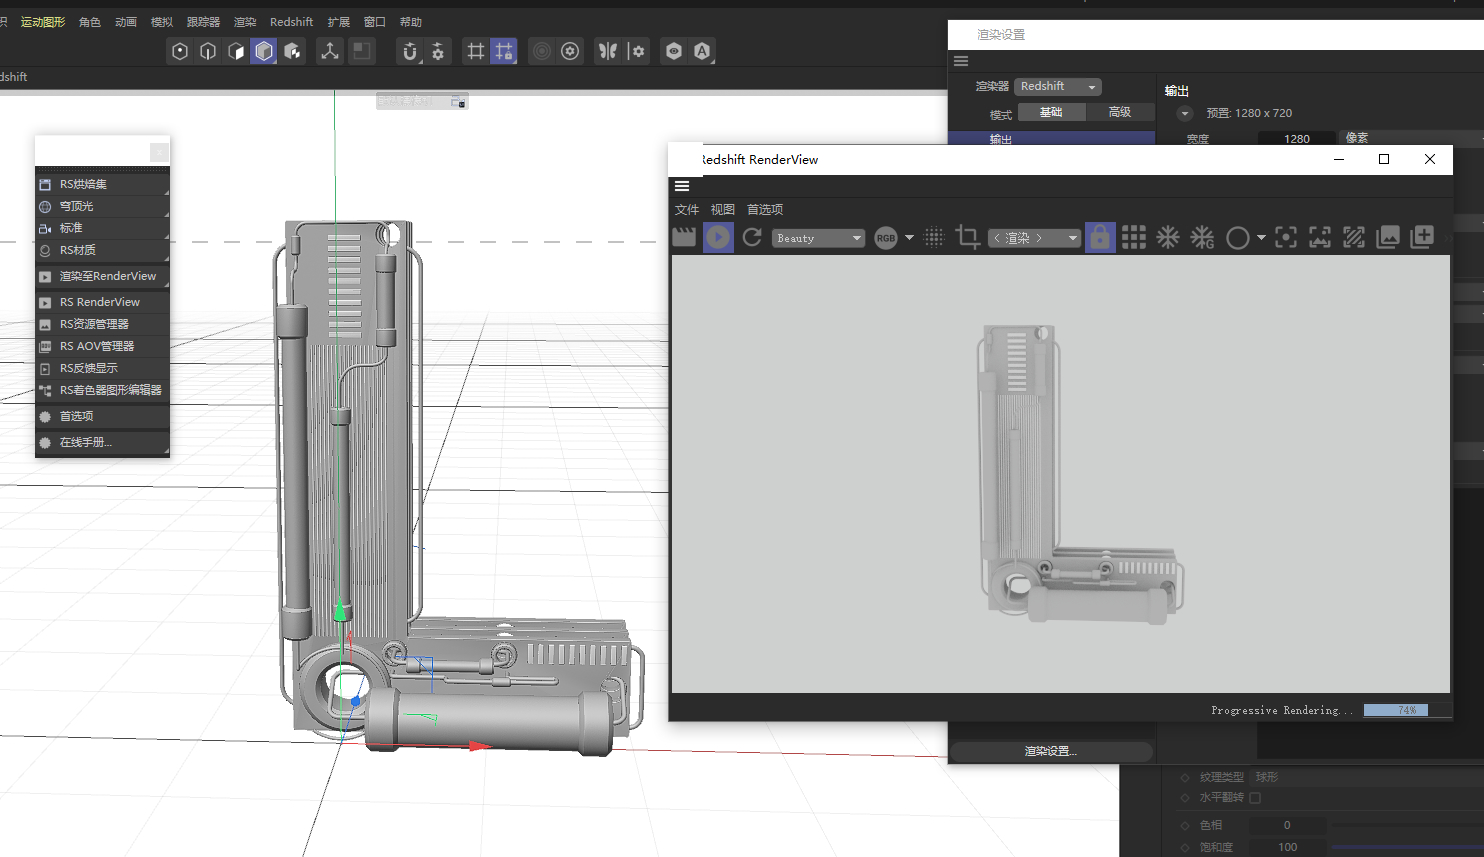The image size is (1484, 857).
Task: Click frame-image bracket icon in RenderView
Action: pos(1320,237)
